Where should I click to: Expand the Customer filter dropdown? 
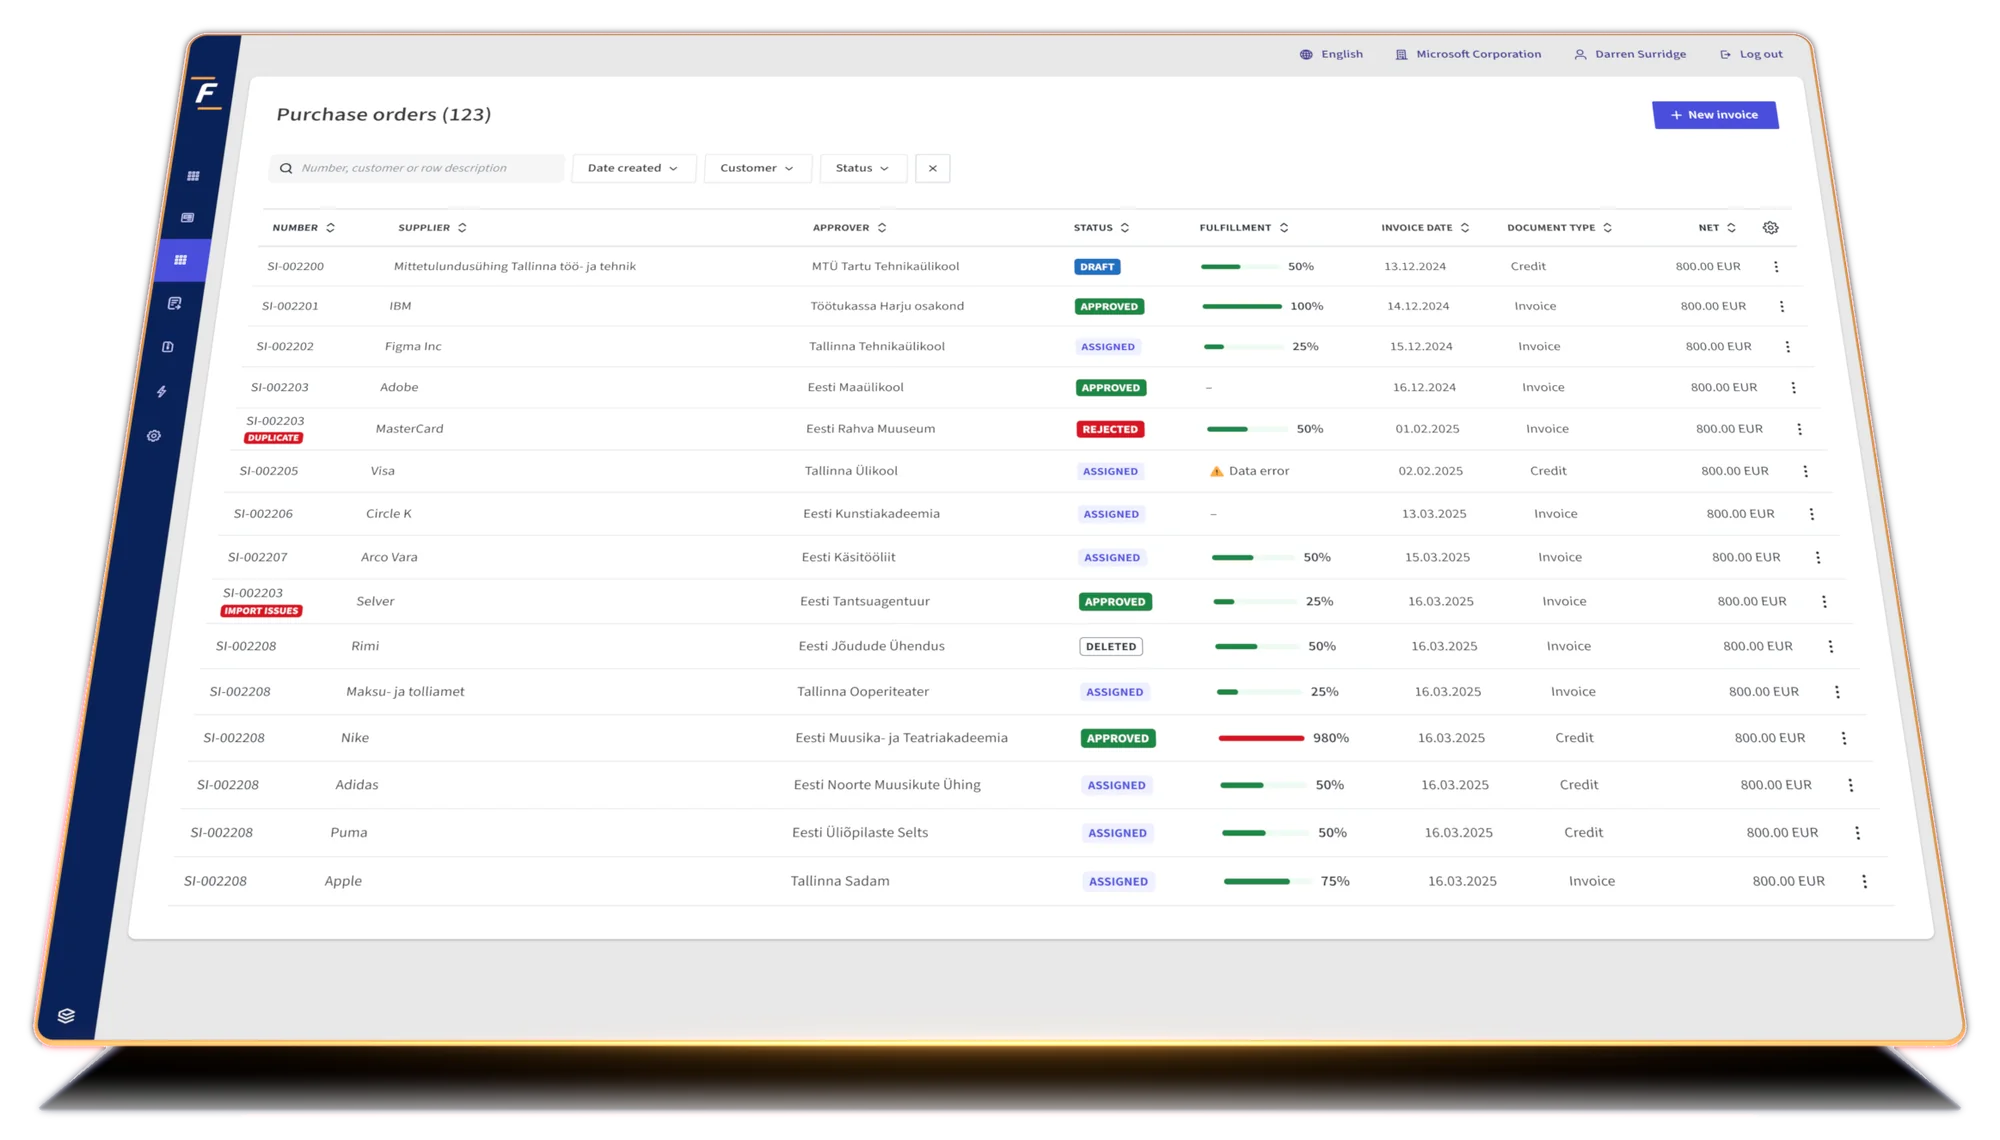pyautogui.click(x=757, y=168)
